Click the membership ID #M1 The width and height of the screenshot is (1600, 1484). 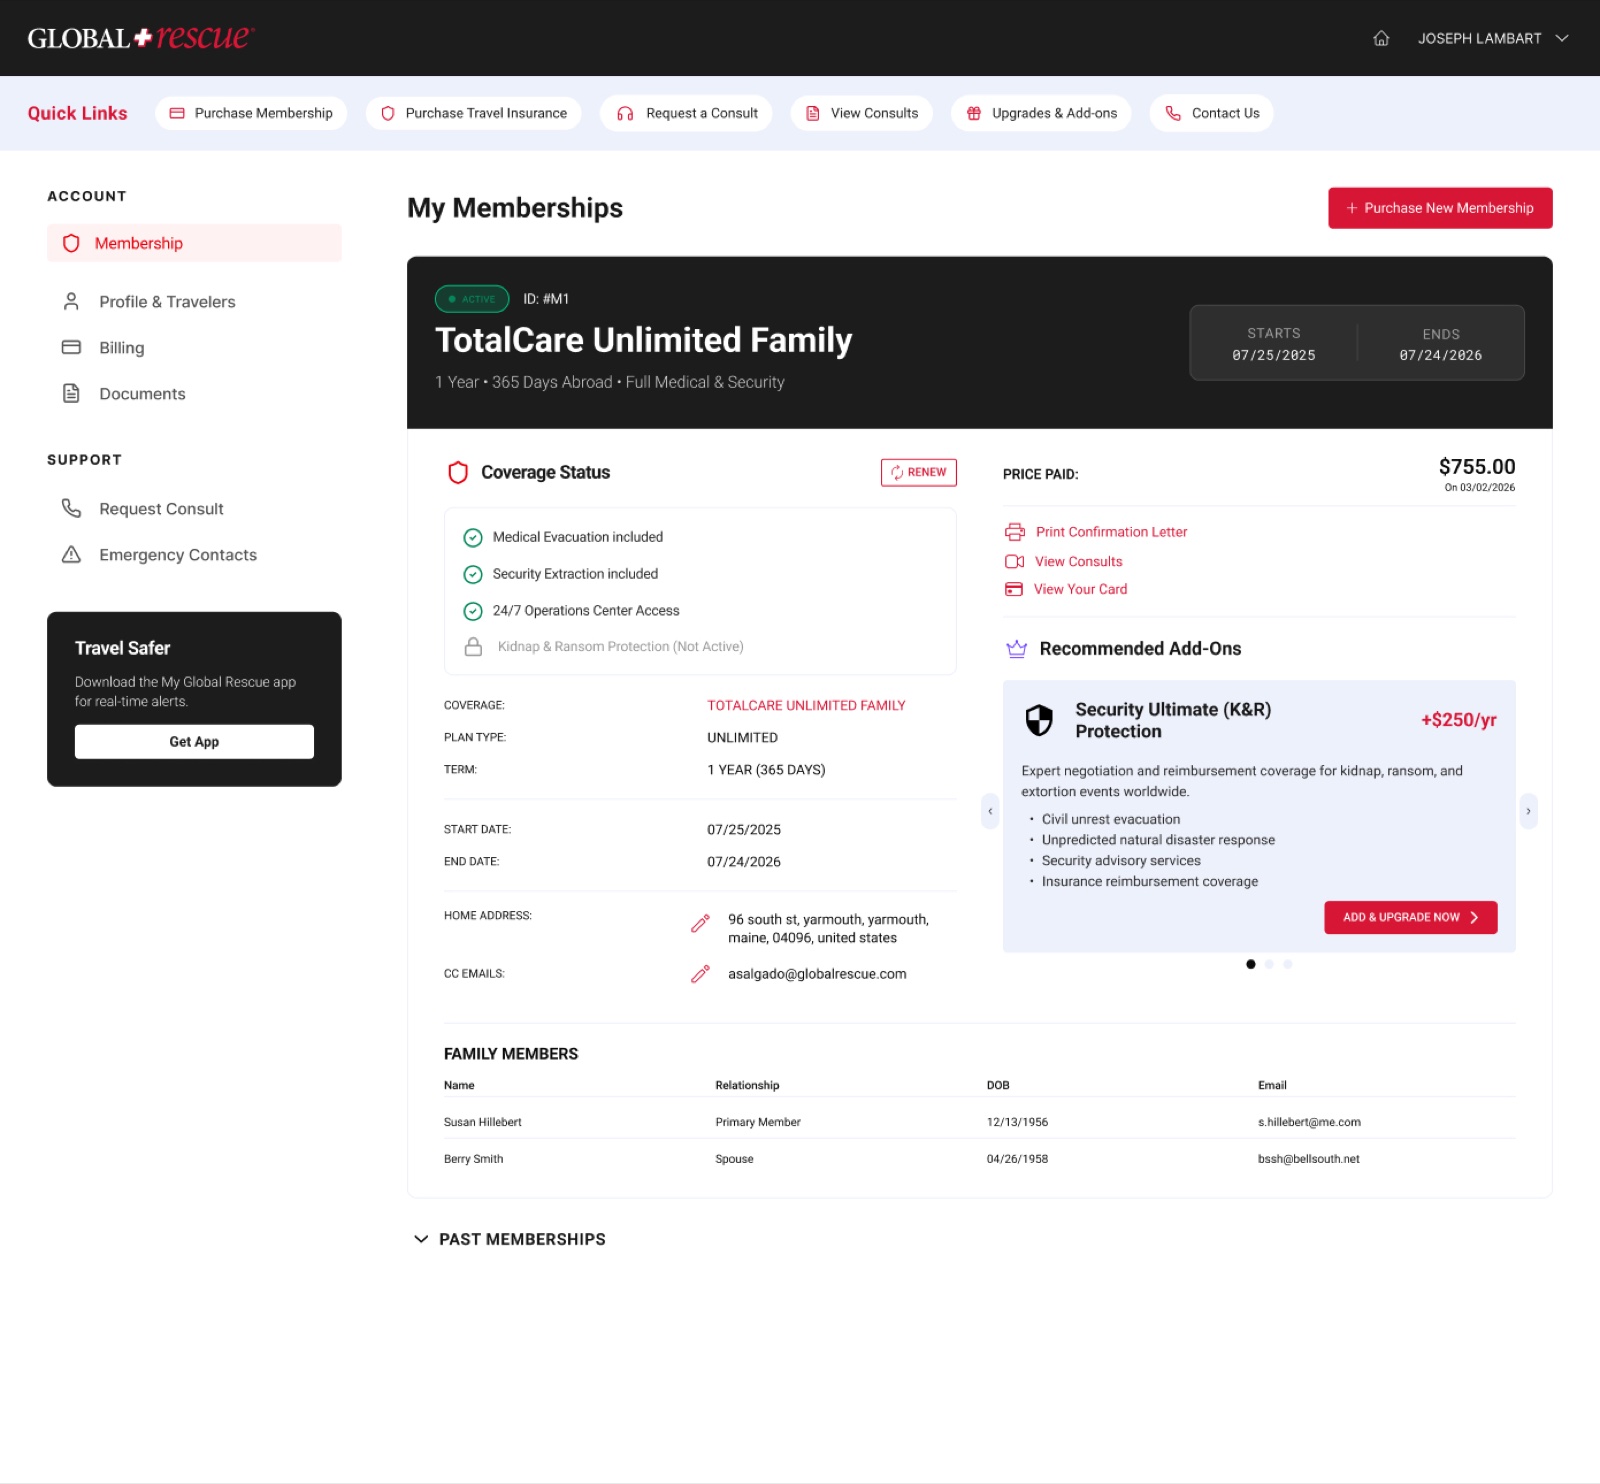(x=546, y=299)
